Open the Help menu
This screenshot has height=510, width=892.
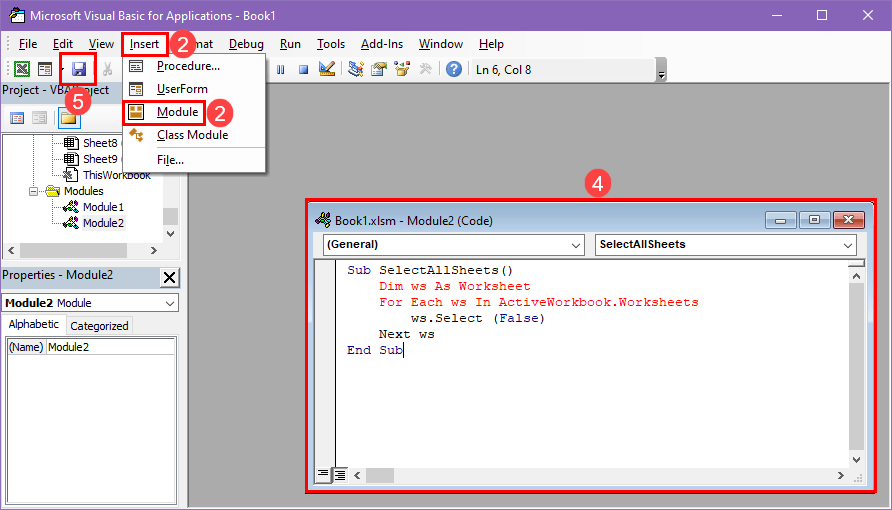491,44
